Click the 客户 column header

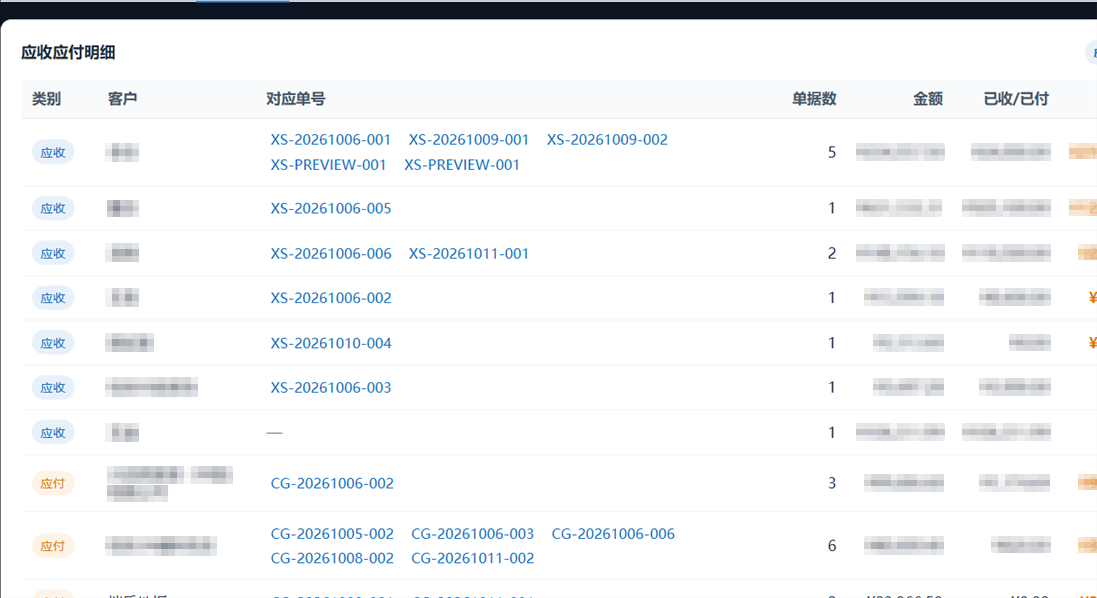point(122,99)
